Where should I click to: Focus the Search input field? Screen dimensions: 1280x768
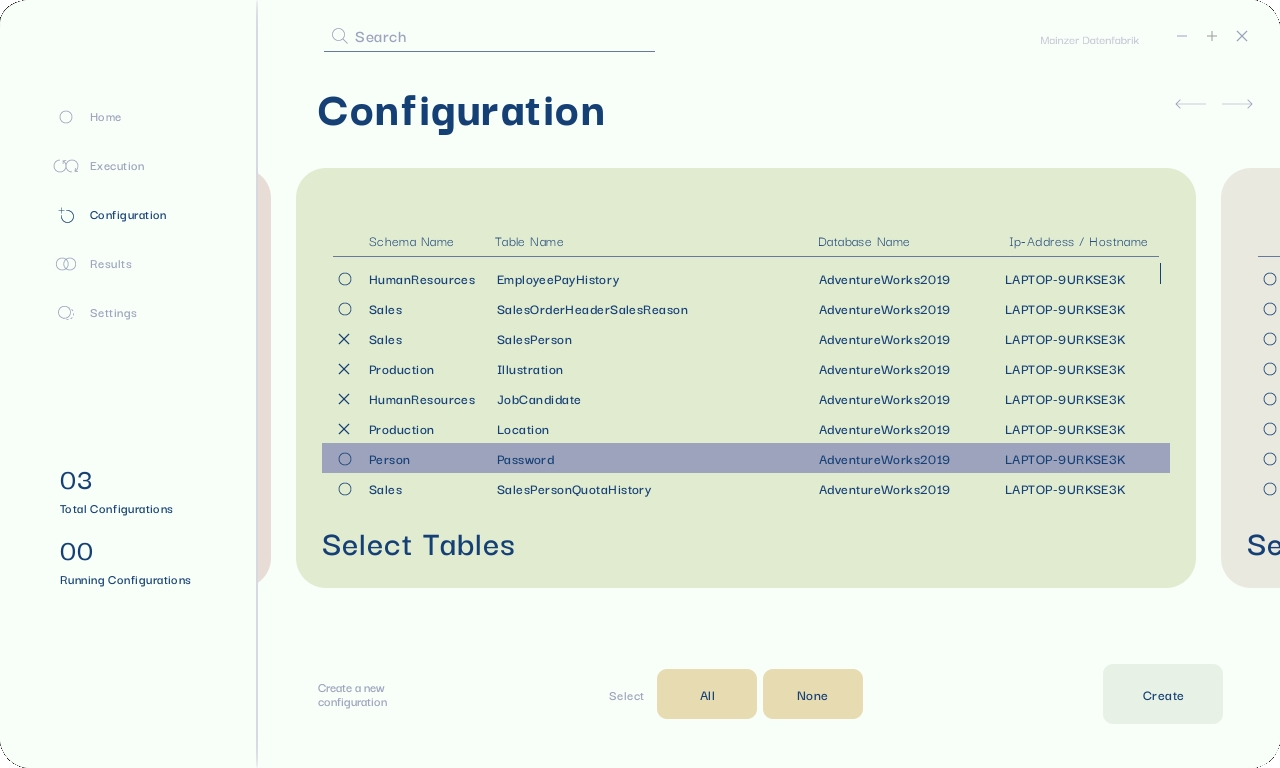point(500,37)
